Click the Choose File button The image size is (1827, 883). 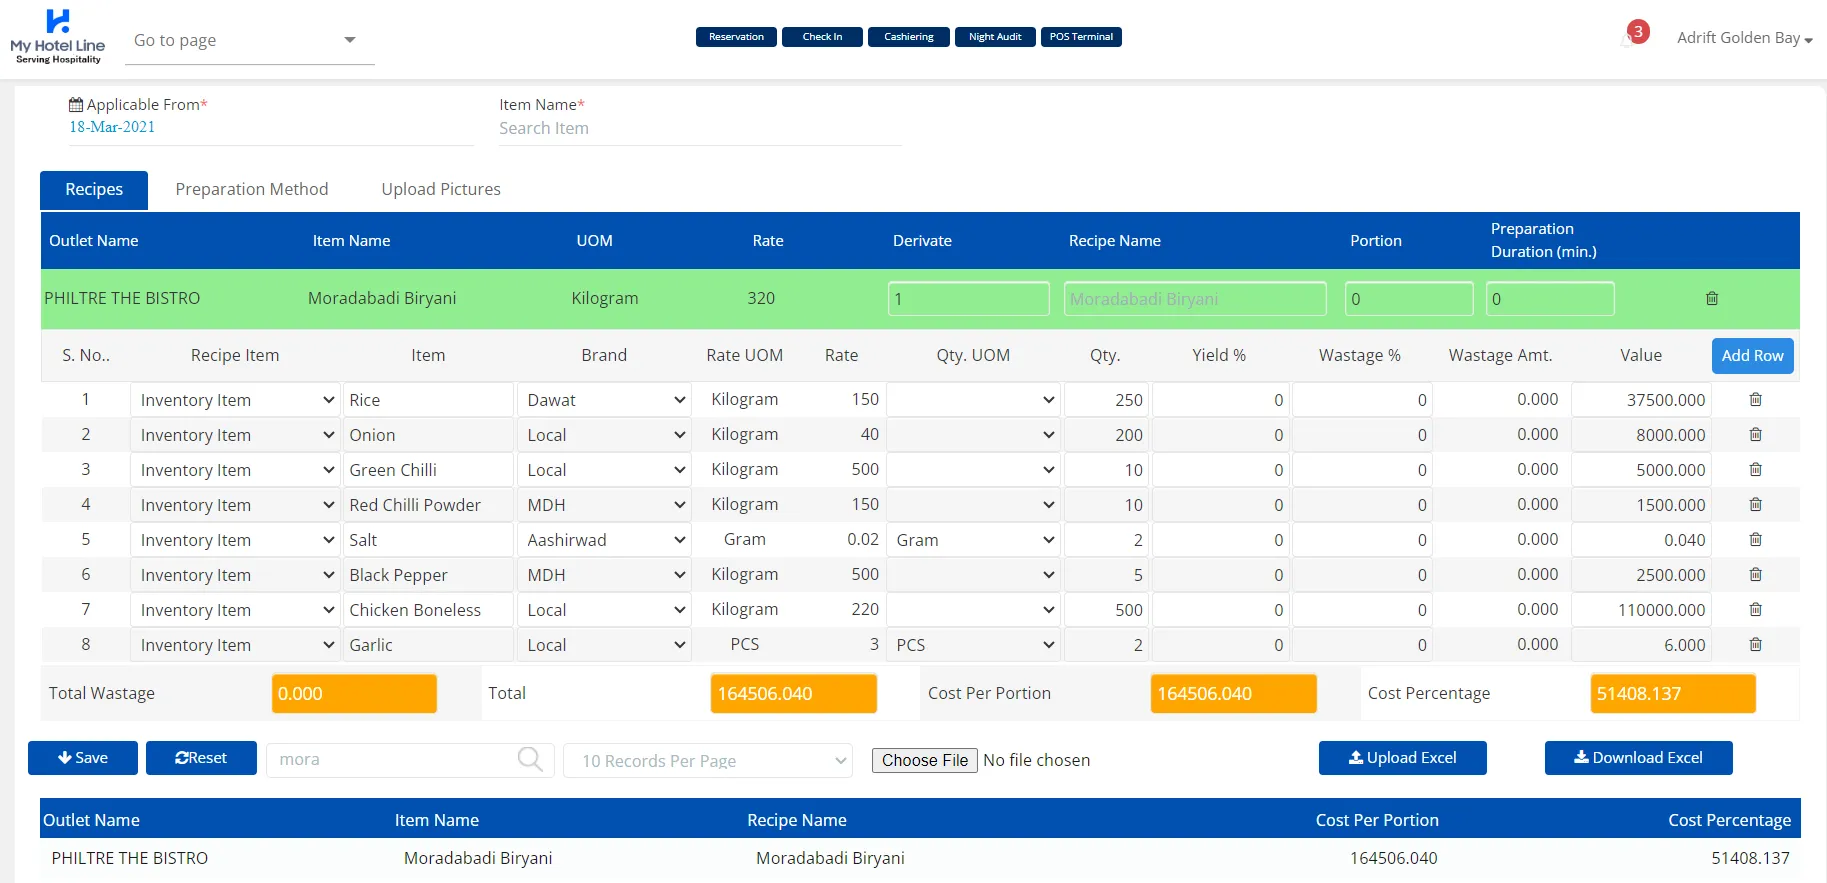pyautogui.click(x=925, y=760)
